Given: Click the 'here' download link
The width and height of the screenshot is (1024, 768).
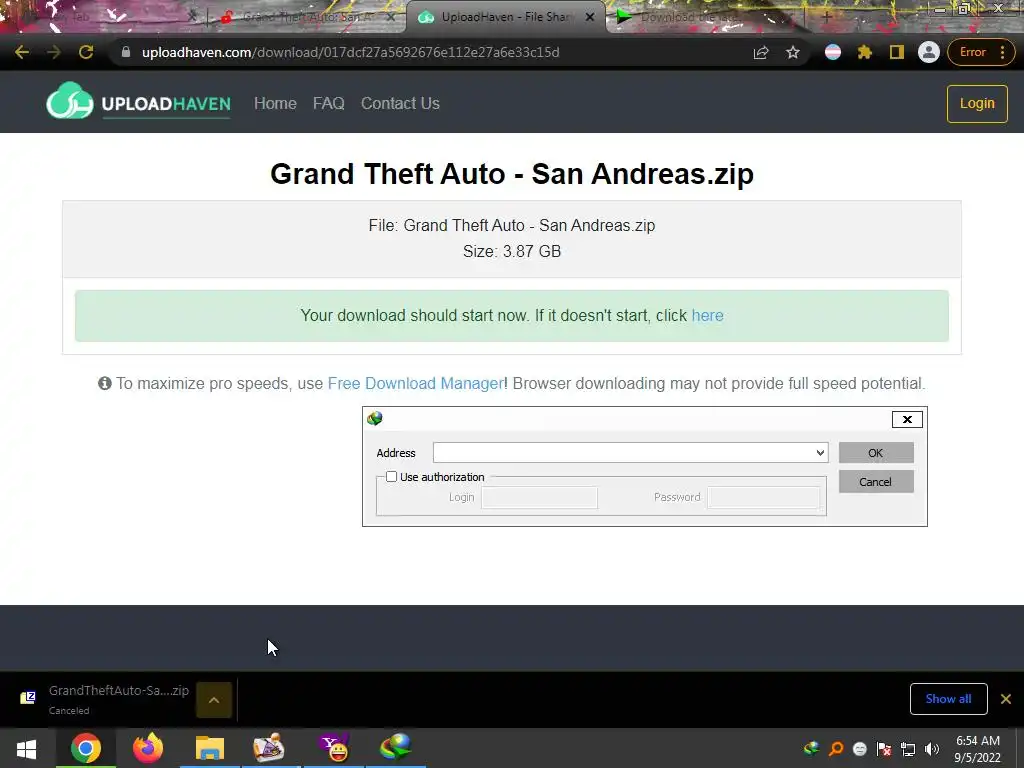Looking at the screenshot, I should (707, 315).
